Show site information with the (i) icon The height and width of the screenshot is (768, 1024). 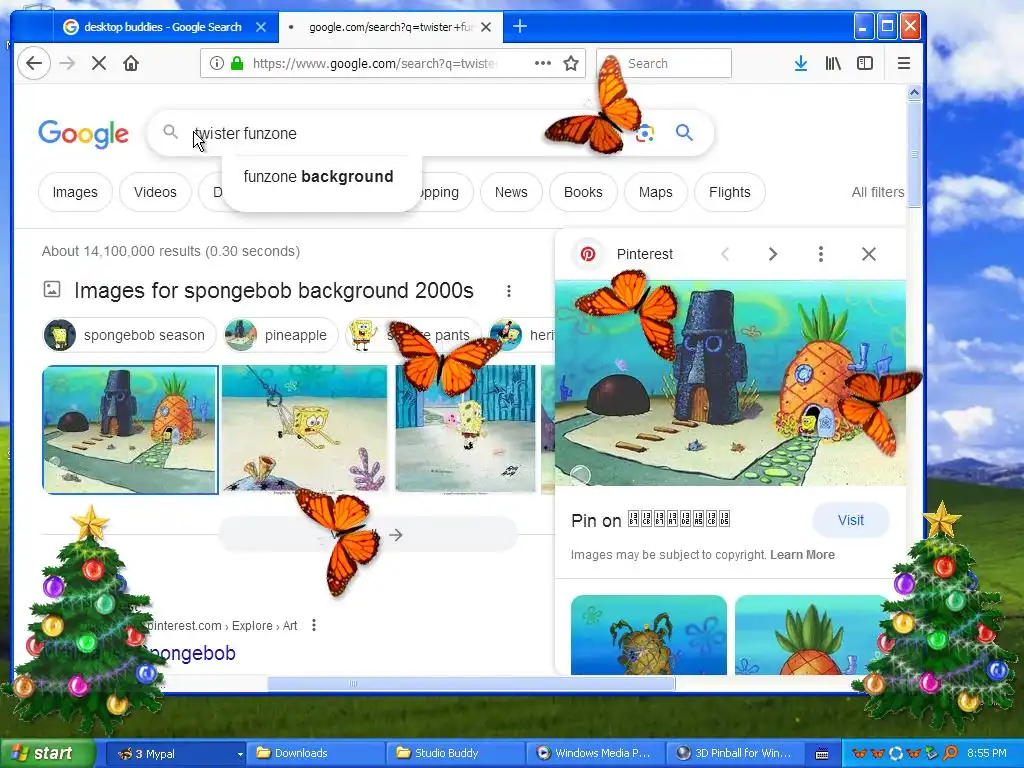tap(217, 63)
